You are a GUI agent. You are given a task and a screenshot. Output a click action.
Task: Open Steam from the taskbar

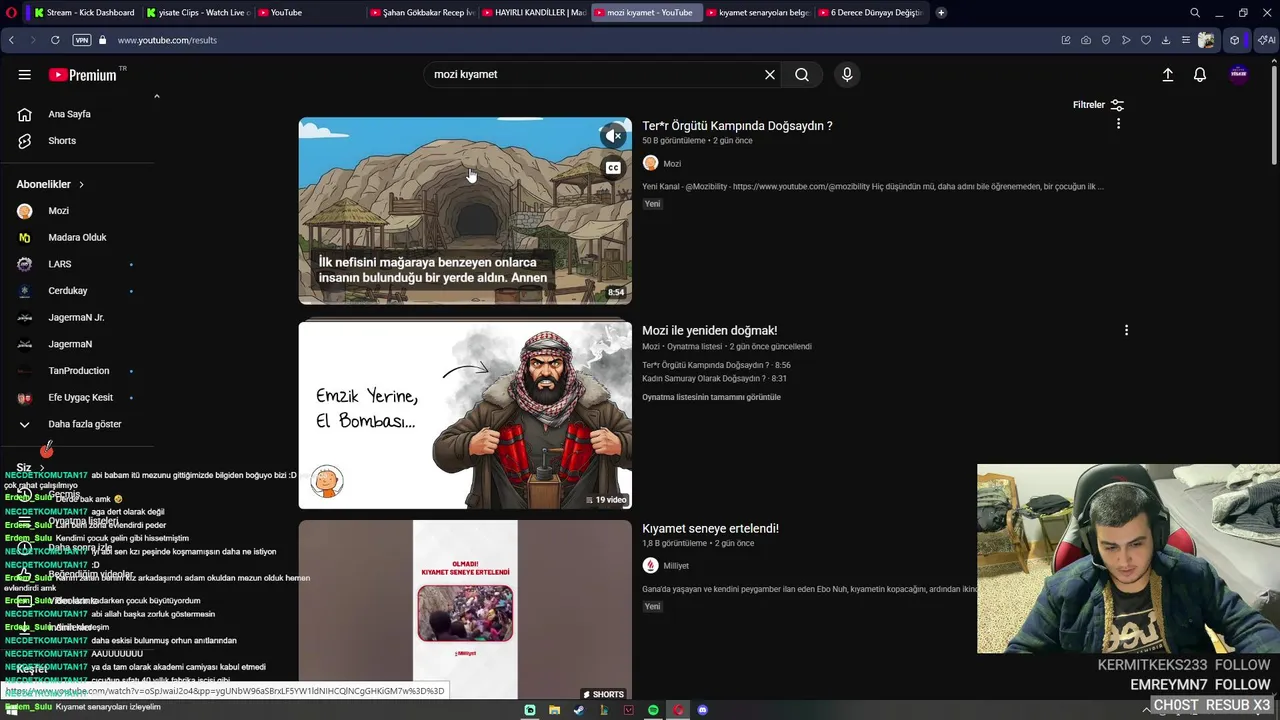coord(579,710)
